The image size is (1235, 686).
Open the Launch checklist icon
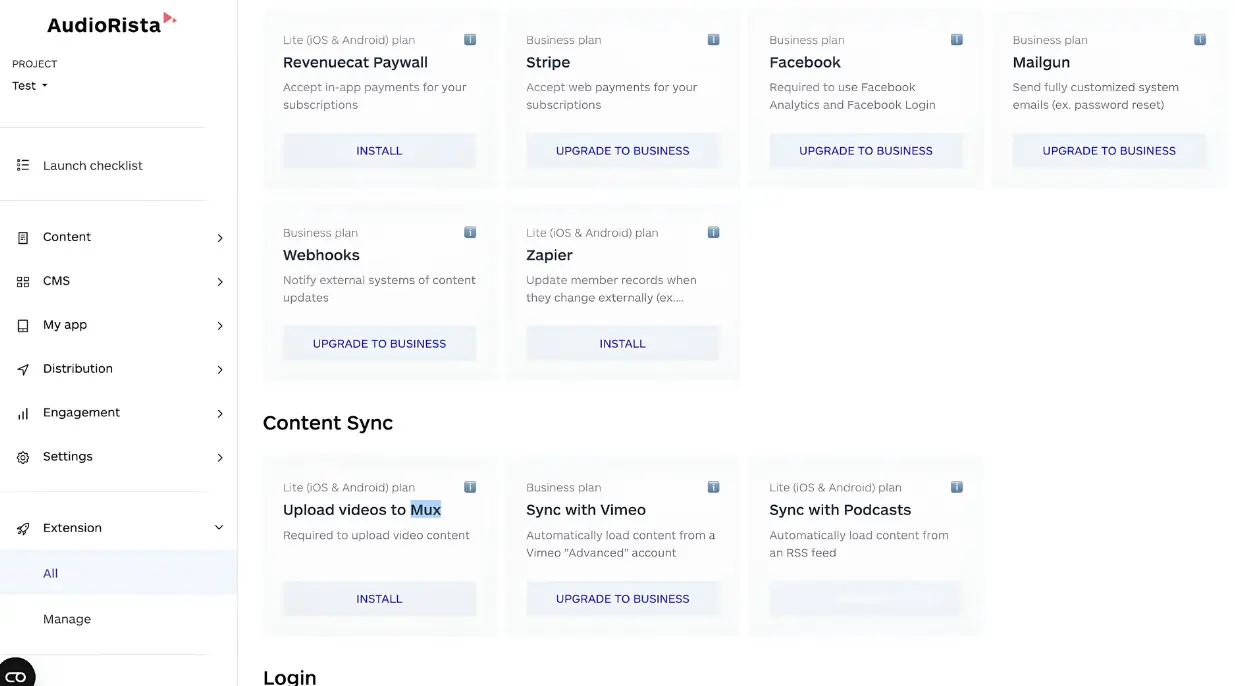[23, 165]
